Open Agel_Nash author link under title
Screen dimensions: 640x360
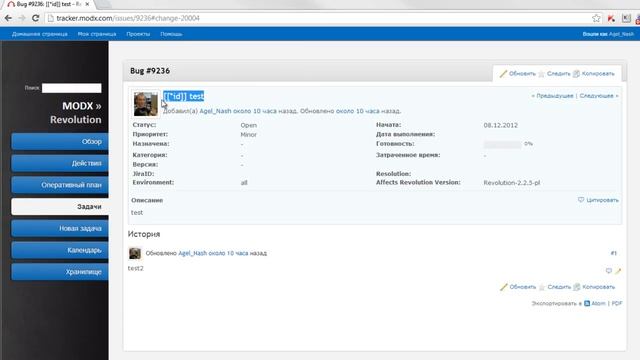tap(215, 111)
